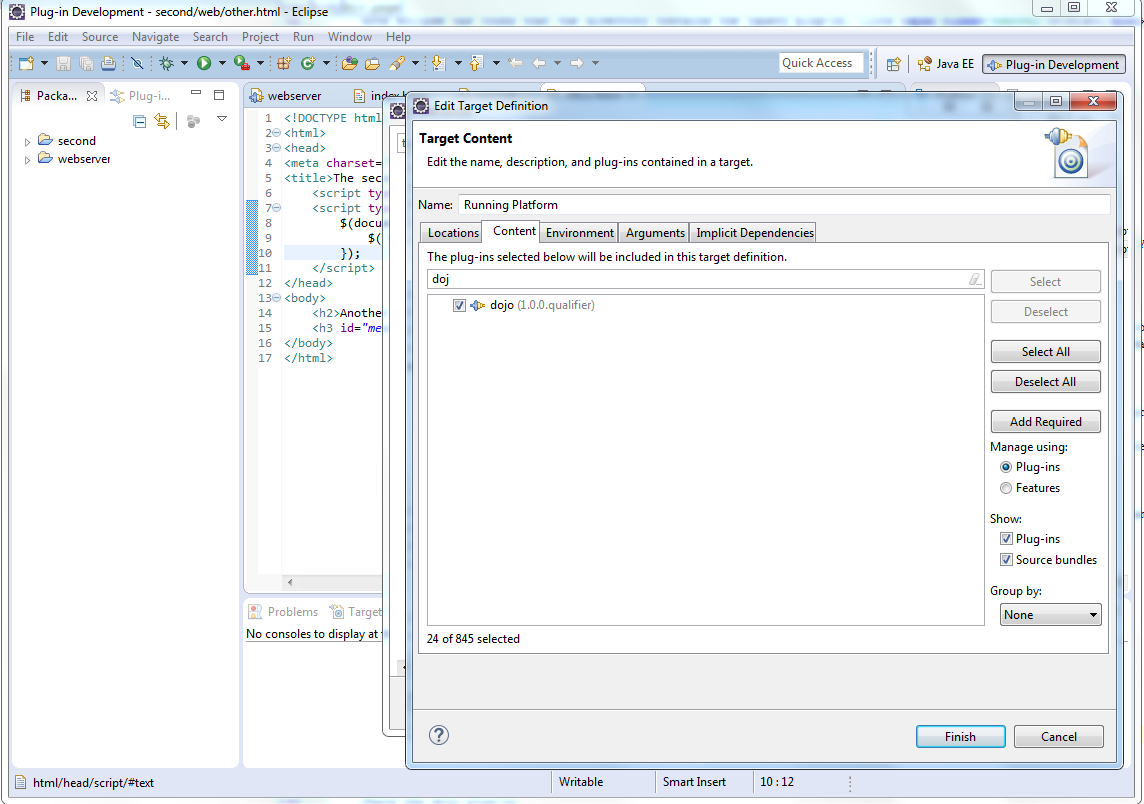Click Cancel in Edit Target Definition dialog
Screen dimensions: 1144x804
1059,737
